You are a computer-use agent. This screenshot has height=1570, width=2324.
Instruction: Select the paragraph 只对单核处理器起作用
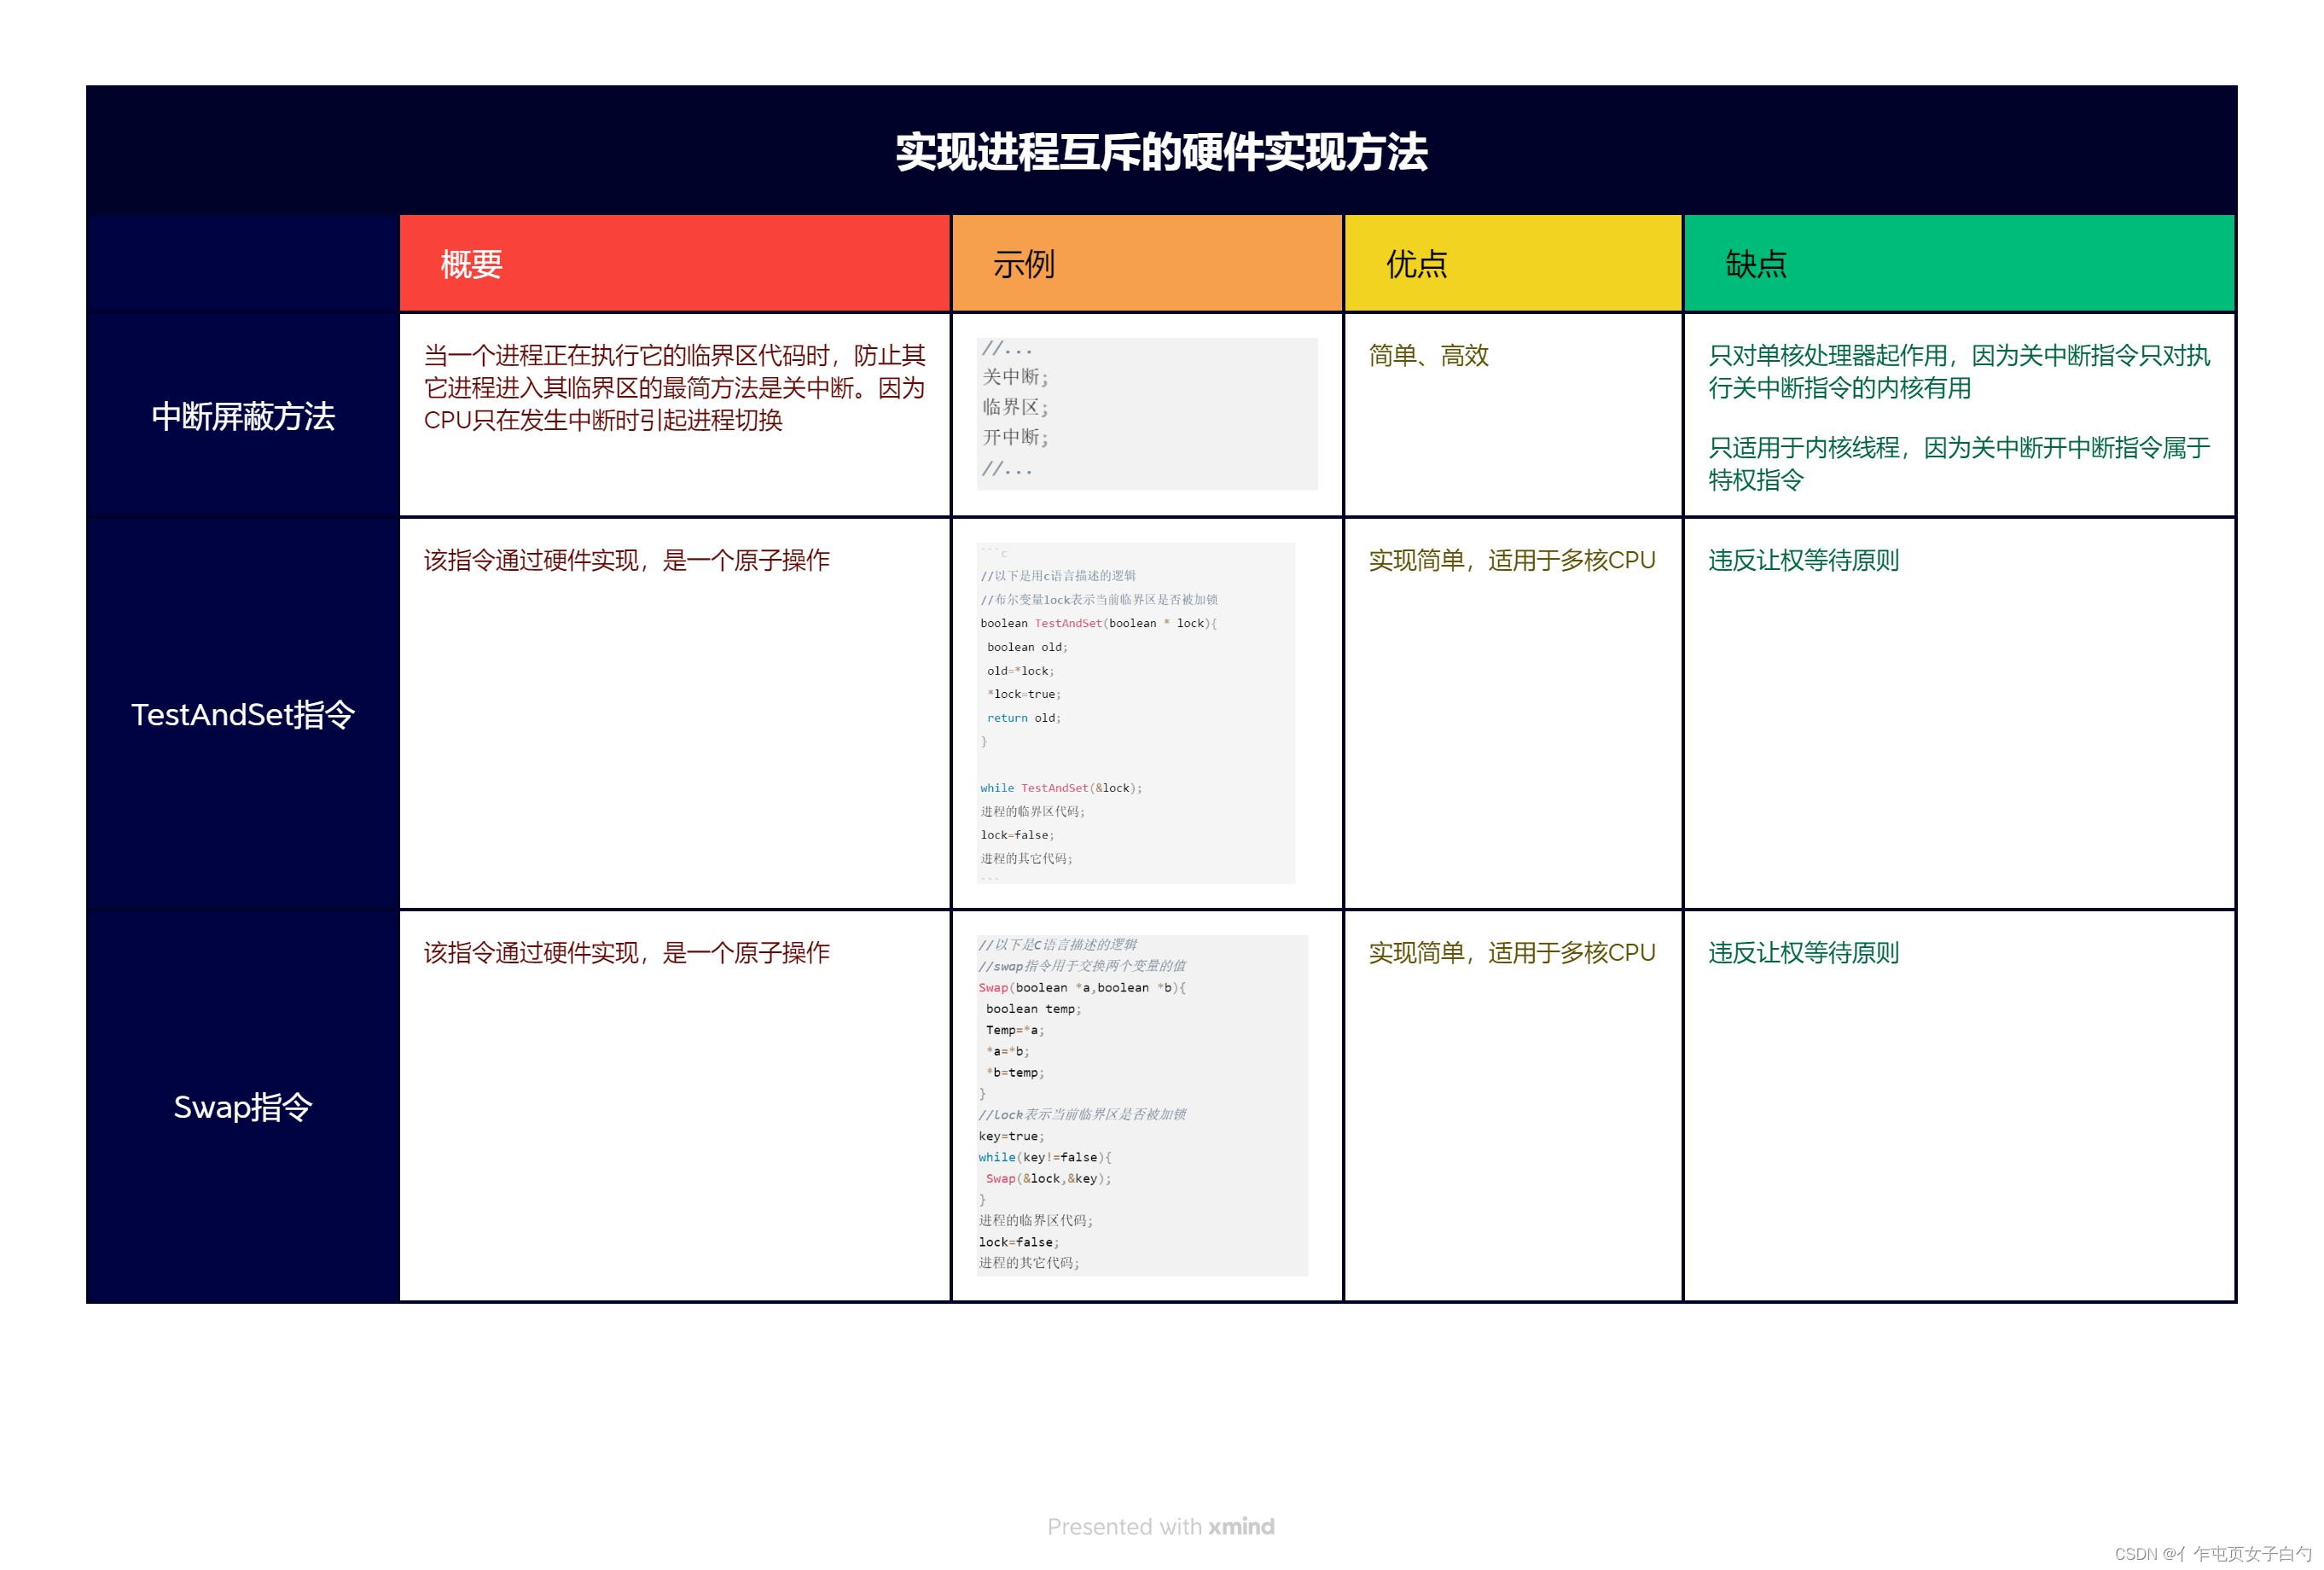click(1958, 371)
